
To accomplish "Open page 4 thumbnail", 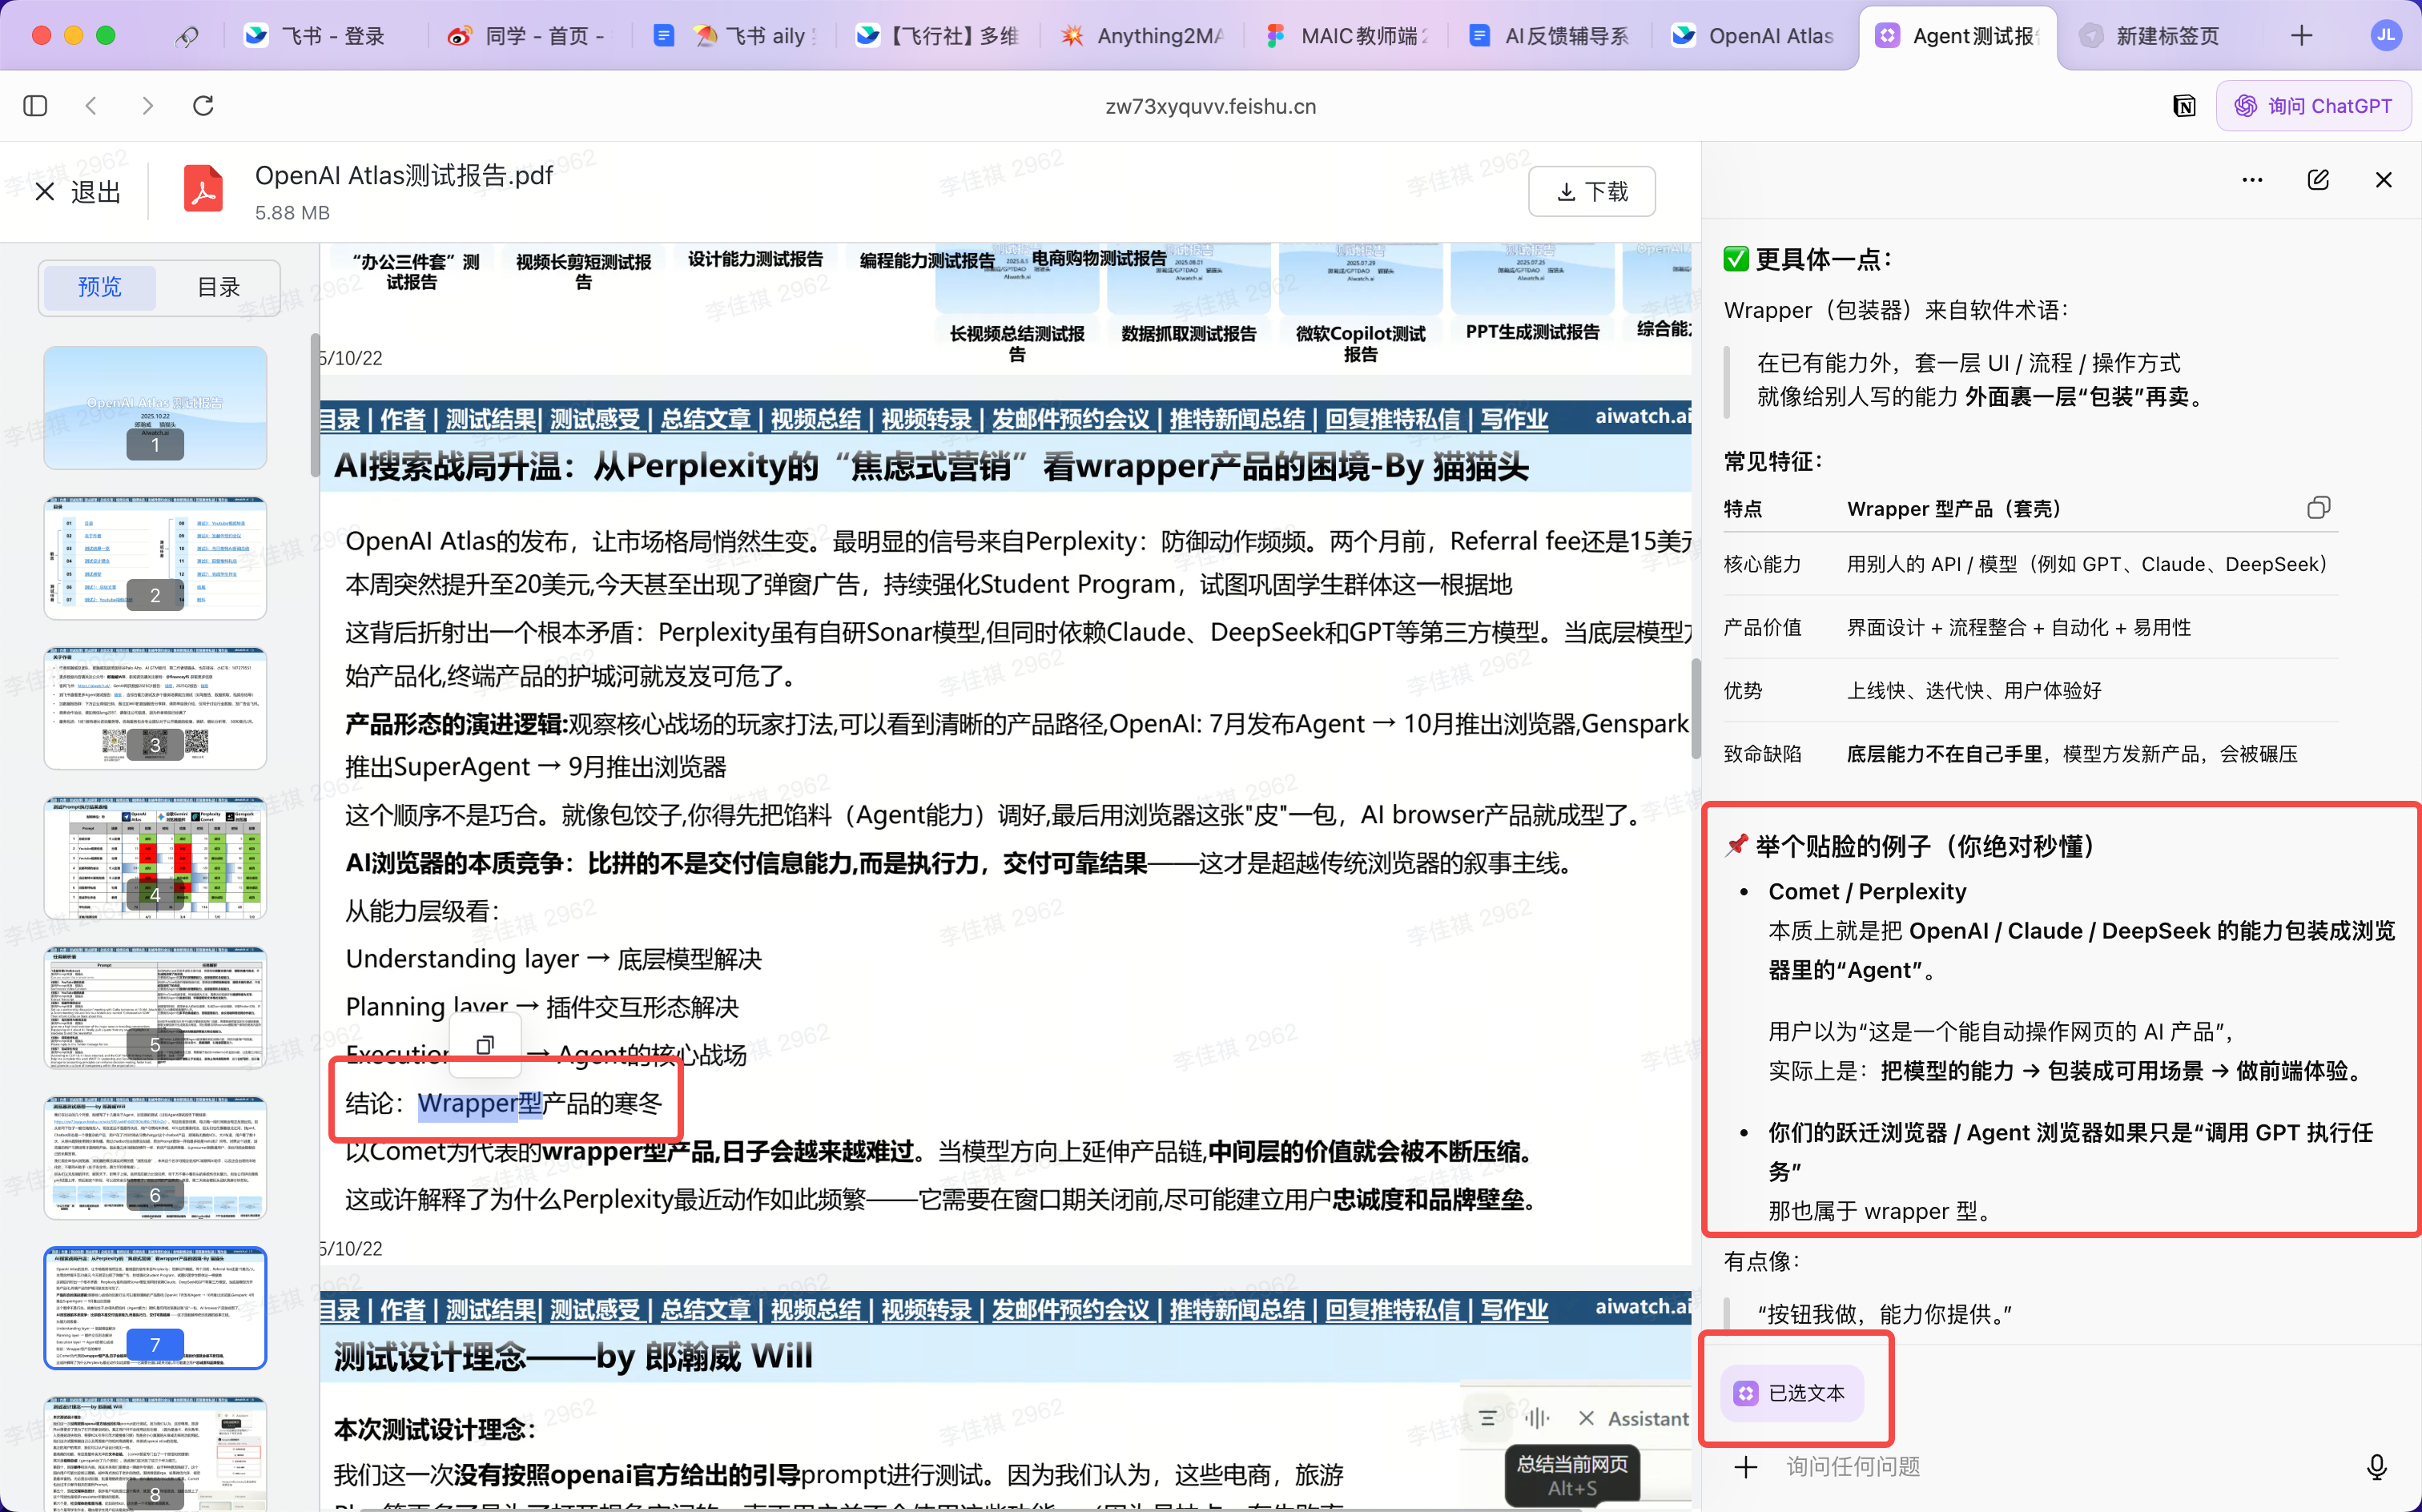I will click(x=155, y=858).
